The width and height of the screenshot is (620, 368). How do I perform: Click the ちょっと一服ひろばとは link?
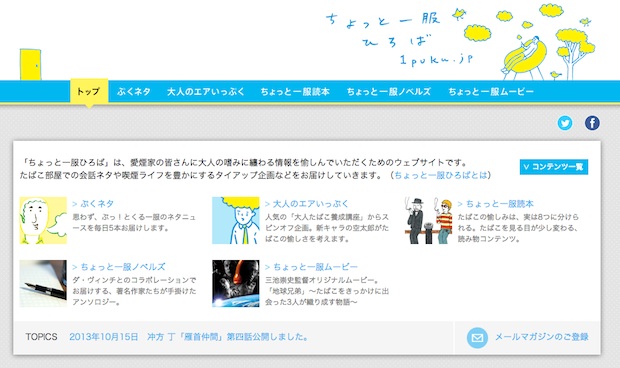coord(441,175)
